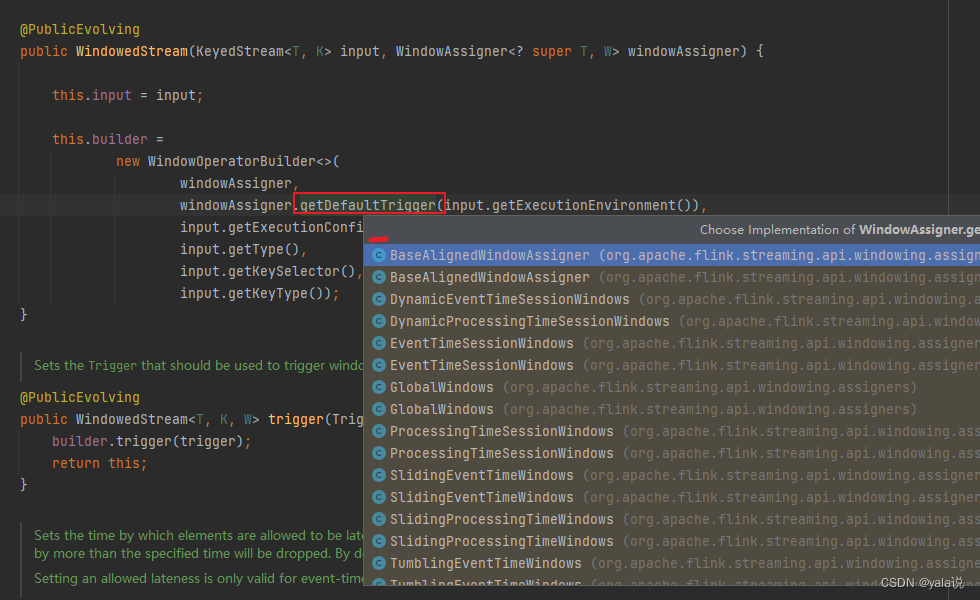
Task: Click the WindowedStream constructor name
Action: [x=132, y=51]
